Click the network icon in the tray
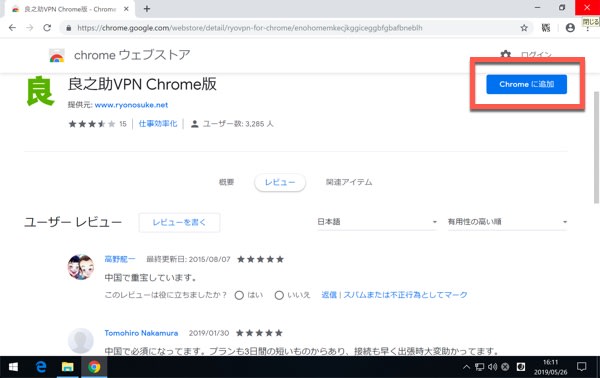This screenshot has height=378, width=600. click(479, 367)
